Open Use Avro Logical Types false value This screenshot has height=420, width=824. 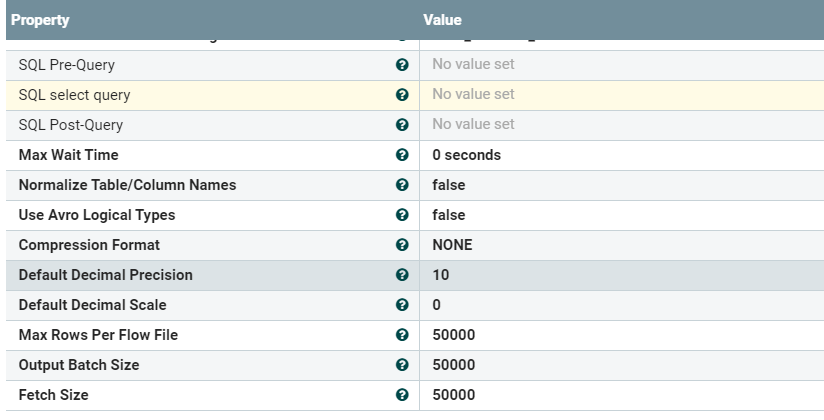coord(449,215)
